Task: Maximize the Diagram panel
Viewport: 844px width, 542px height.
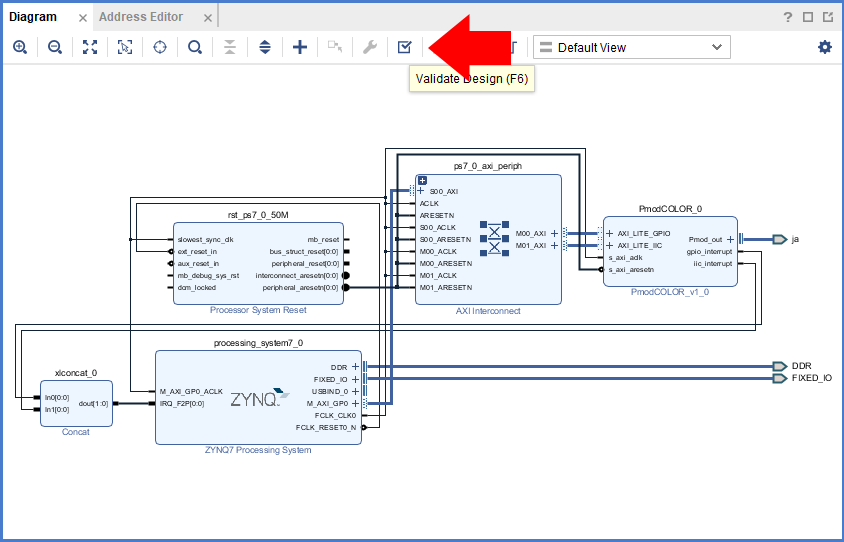Action: click(x=808, y=17)
